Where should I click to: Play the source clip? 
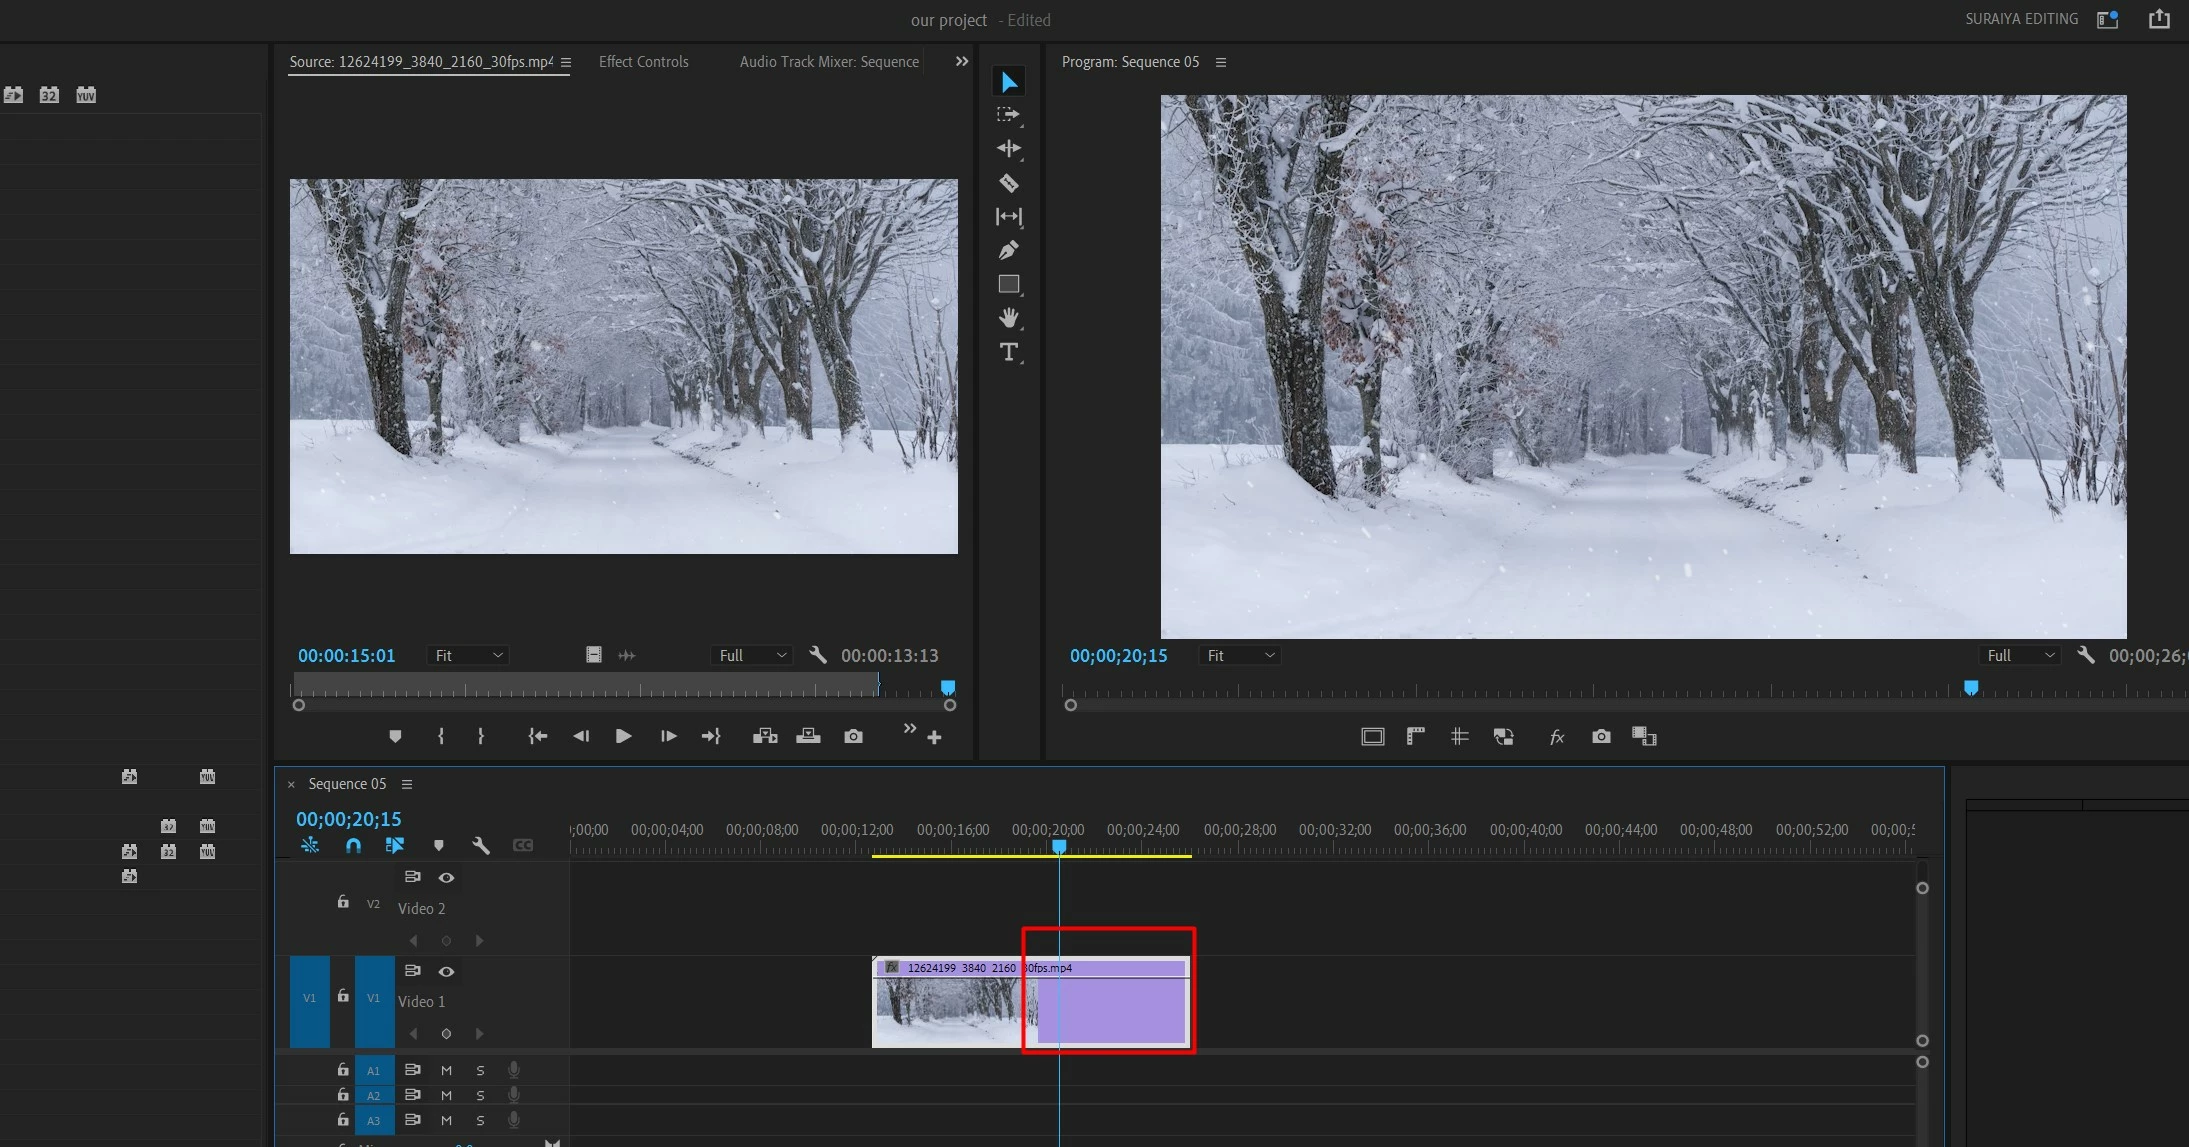(623, 737)
